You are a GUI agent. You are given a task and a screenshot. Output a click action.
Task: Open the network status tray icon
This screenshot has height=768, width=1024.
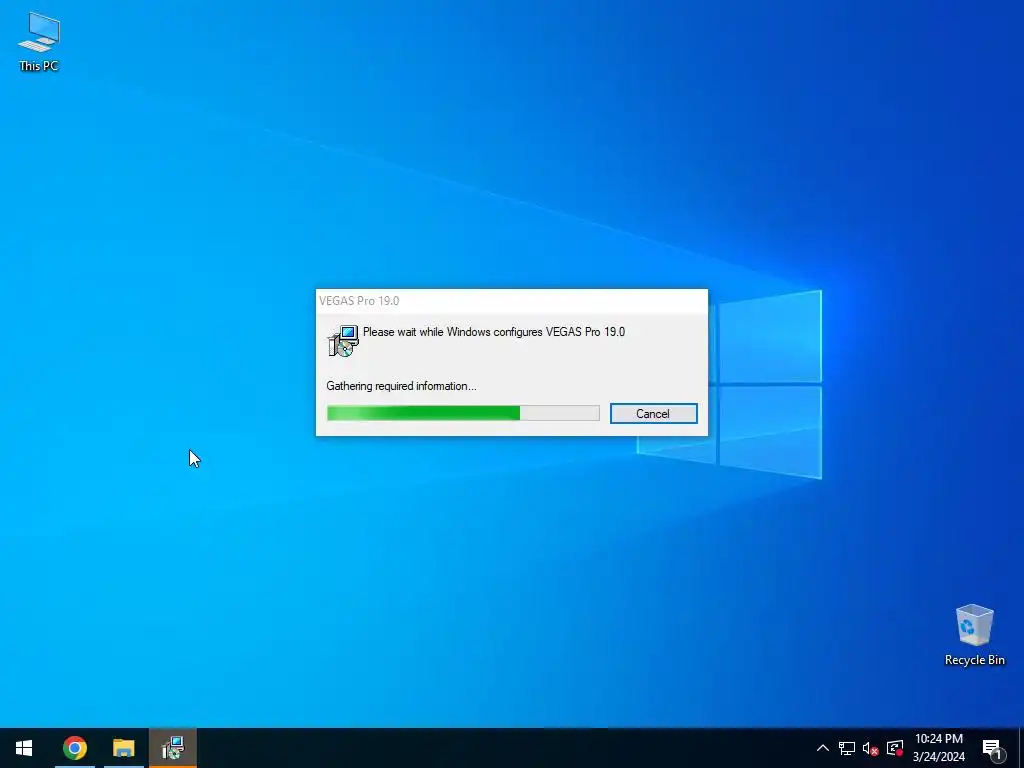pos(847,748)
